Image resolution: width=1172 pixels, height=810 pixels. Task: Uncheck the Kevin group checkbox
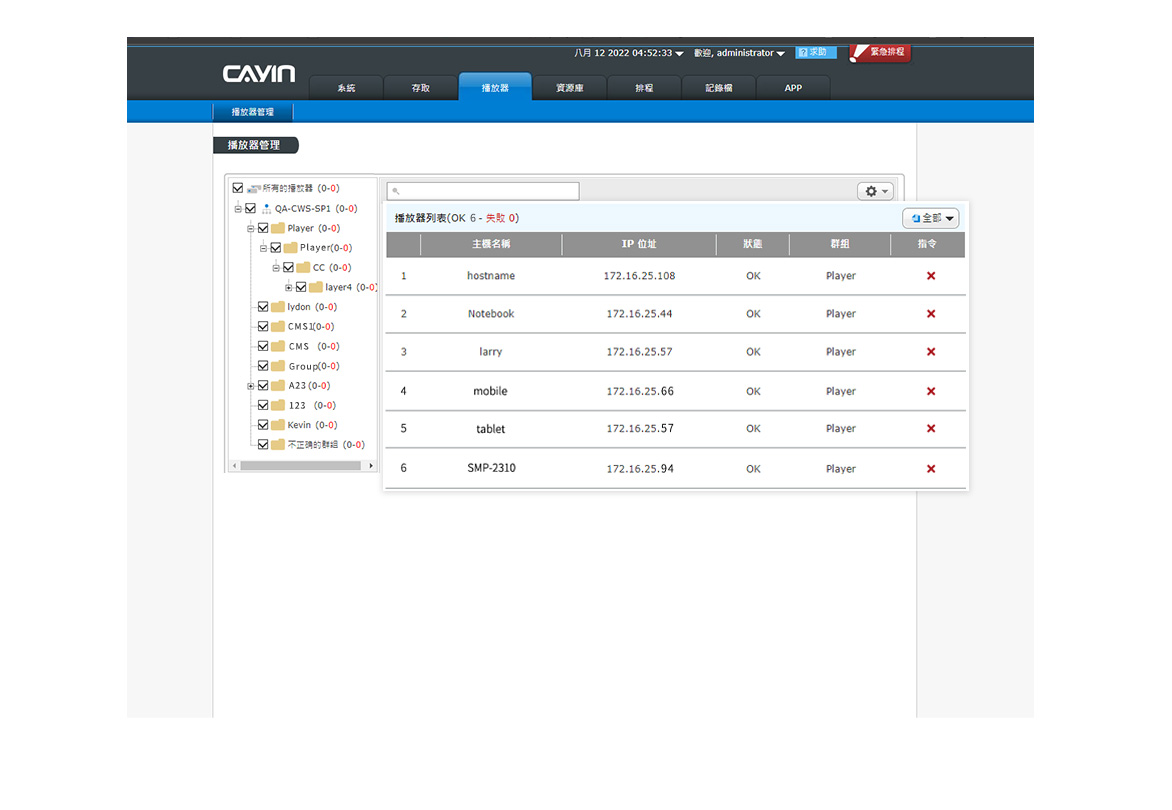263,425
